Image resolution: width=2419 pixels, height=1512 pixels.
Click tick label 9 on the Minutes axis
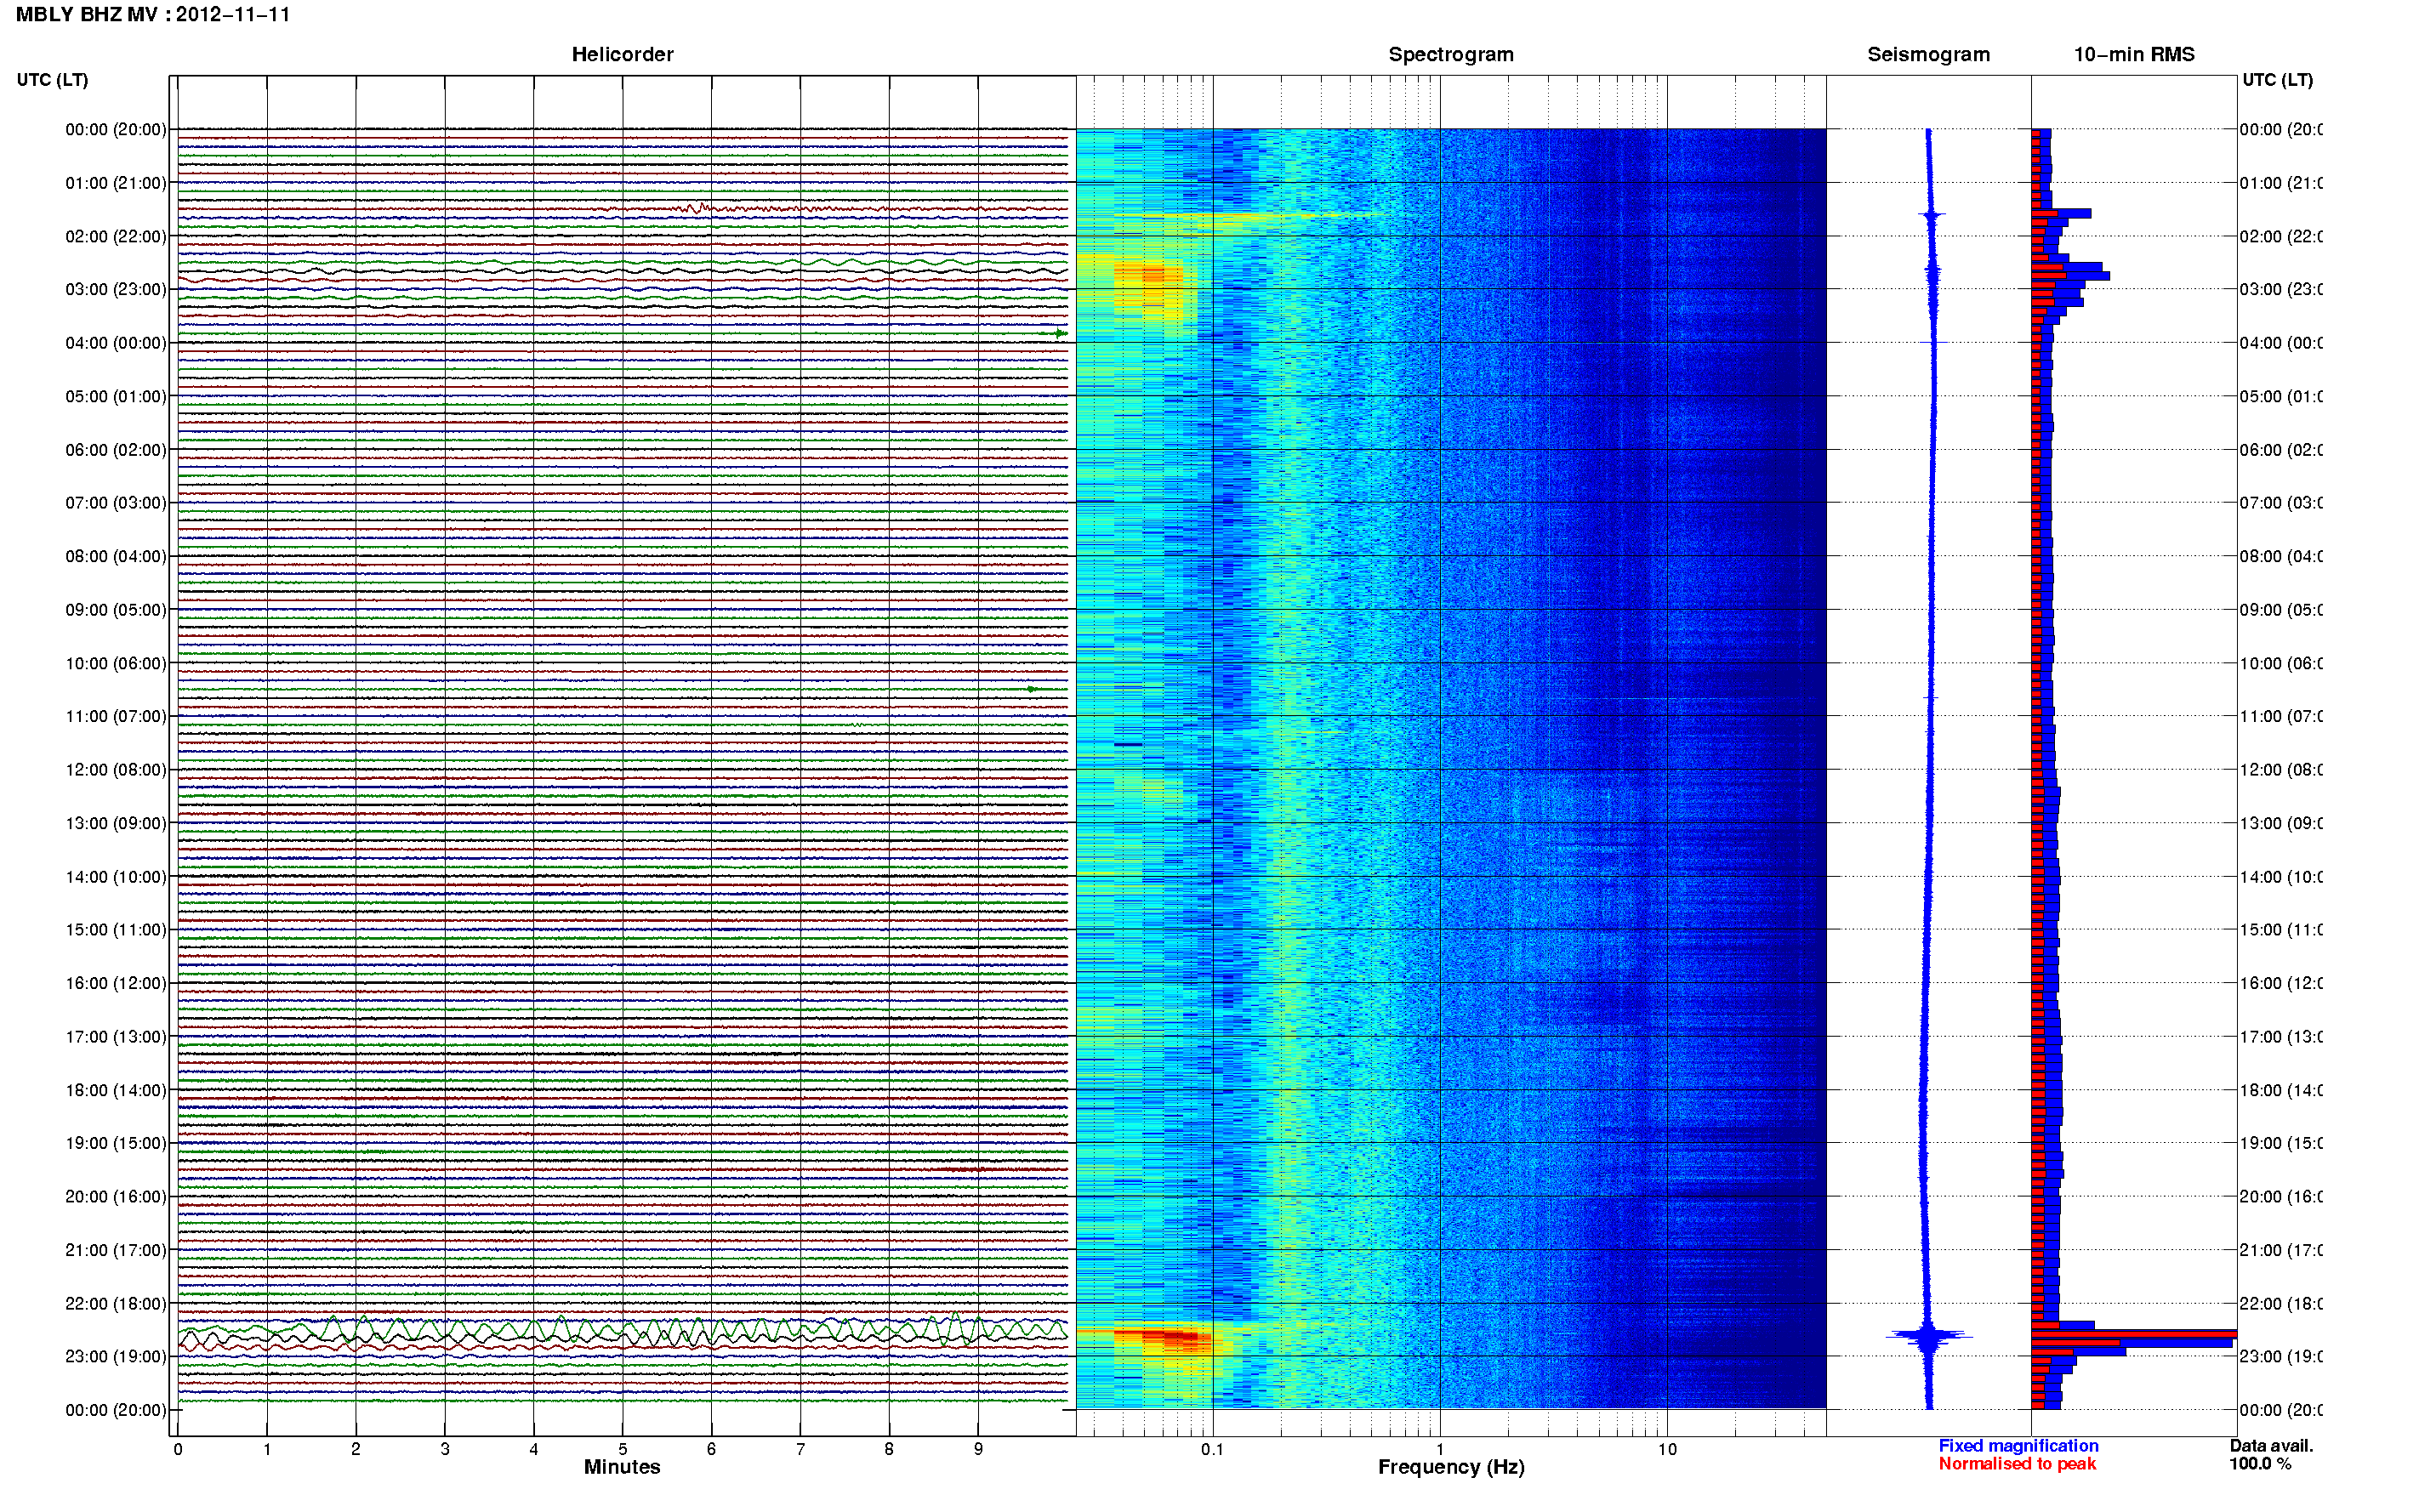(x=978, y=1449)
